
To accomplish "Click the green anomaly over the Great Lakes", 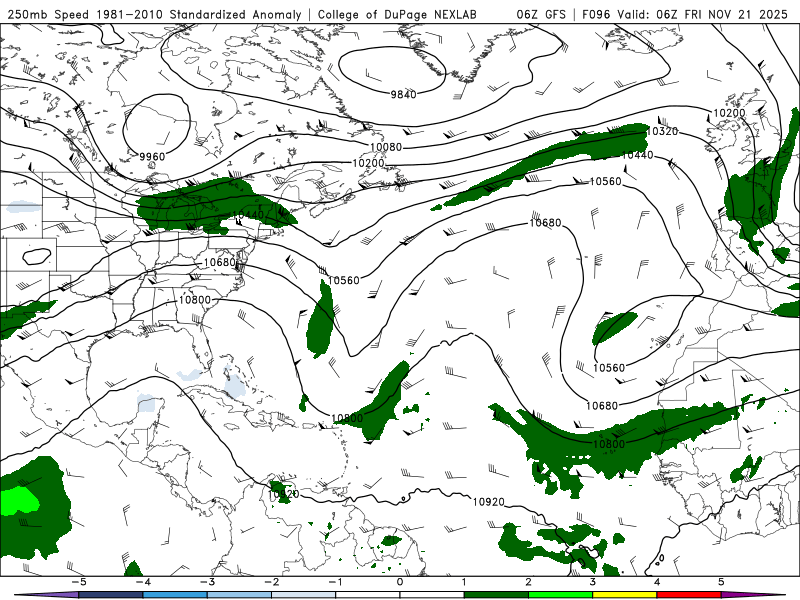I will pyautogui.click(x=212, y=205).
